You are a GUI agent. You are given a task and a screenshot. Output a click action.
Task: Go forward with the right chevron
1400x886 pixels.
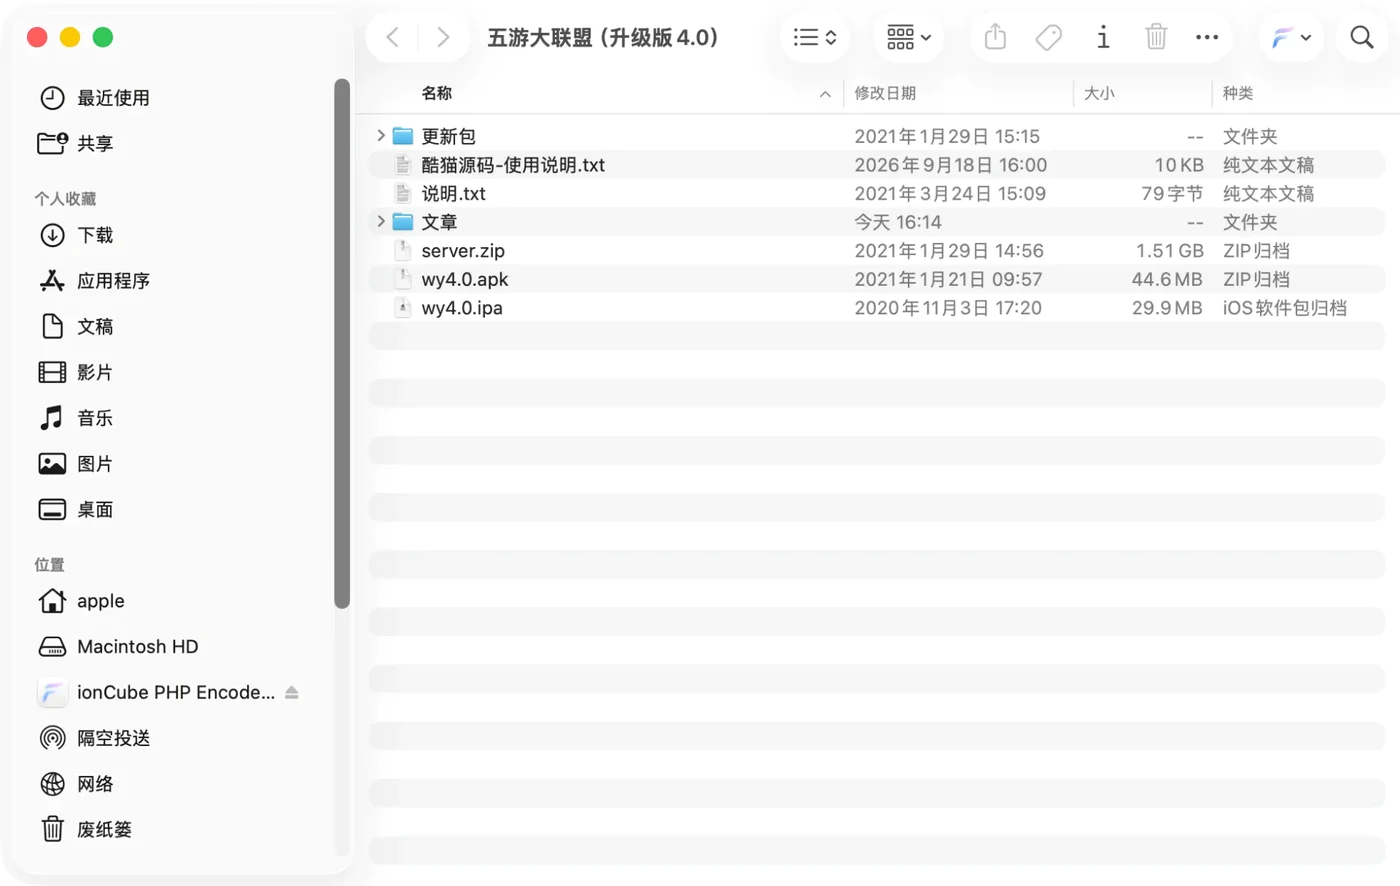[x=443, y=38]
